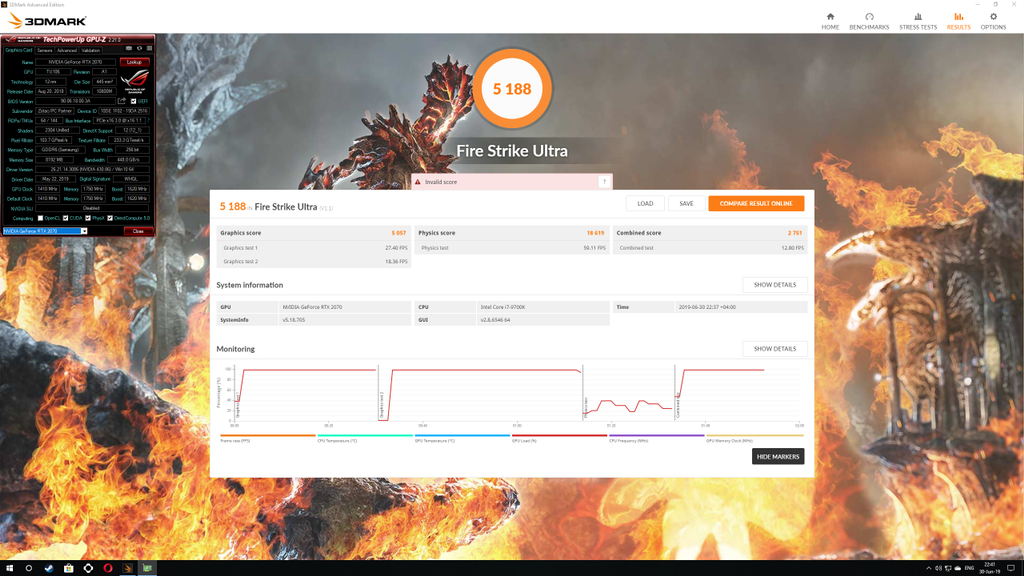
Task: Open Steam from the taskbar
Action: click(x=48, y=568)
